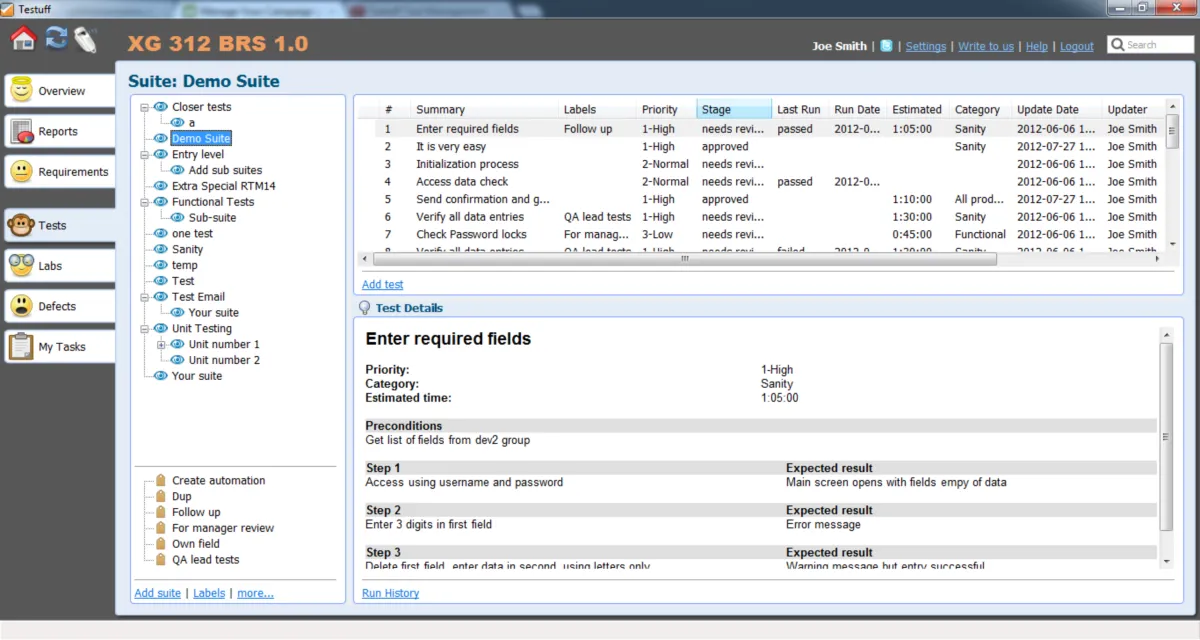The width and height of the screenshot is (1200, 640).
Task: Collapse the Functional Tests suite
Action: point(145,202)
